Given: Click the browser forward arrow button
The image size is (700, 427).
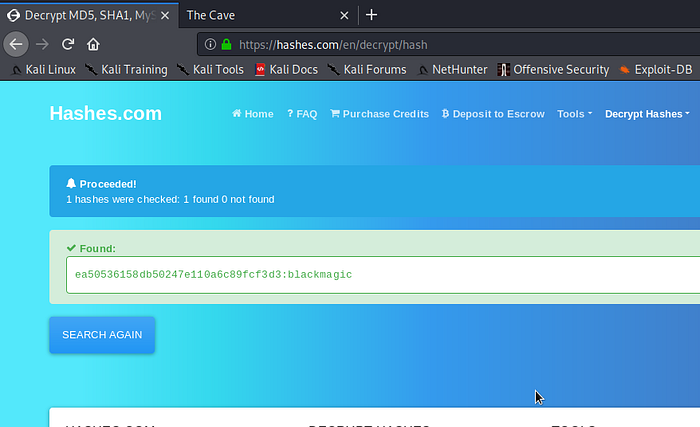Looking at the screenshot, I should click(x=43, y=44).
